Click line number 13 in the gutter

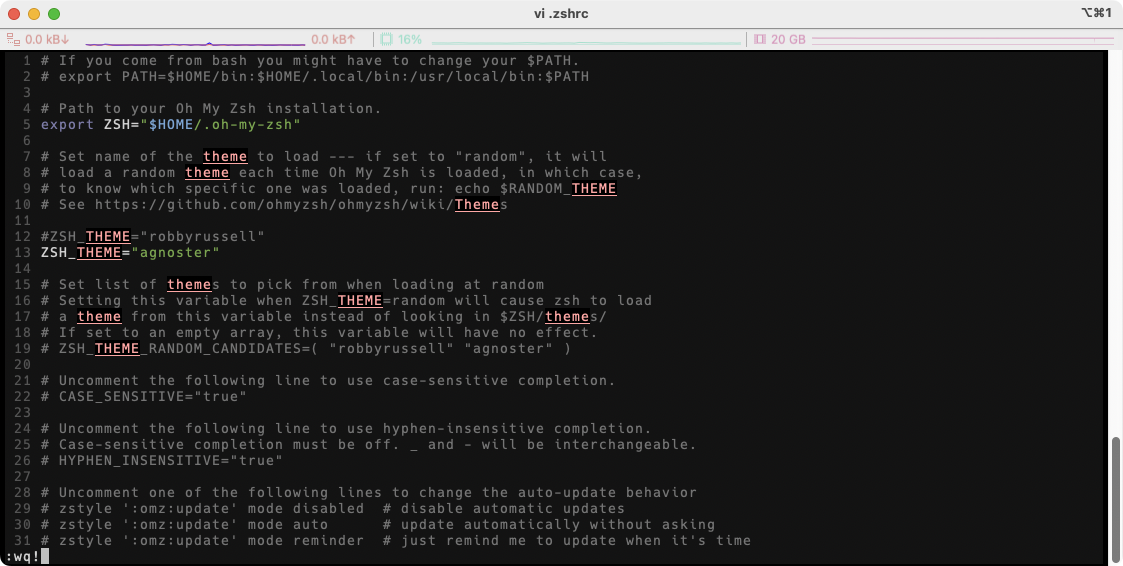(22, 253)
